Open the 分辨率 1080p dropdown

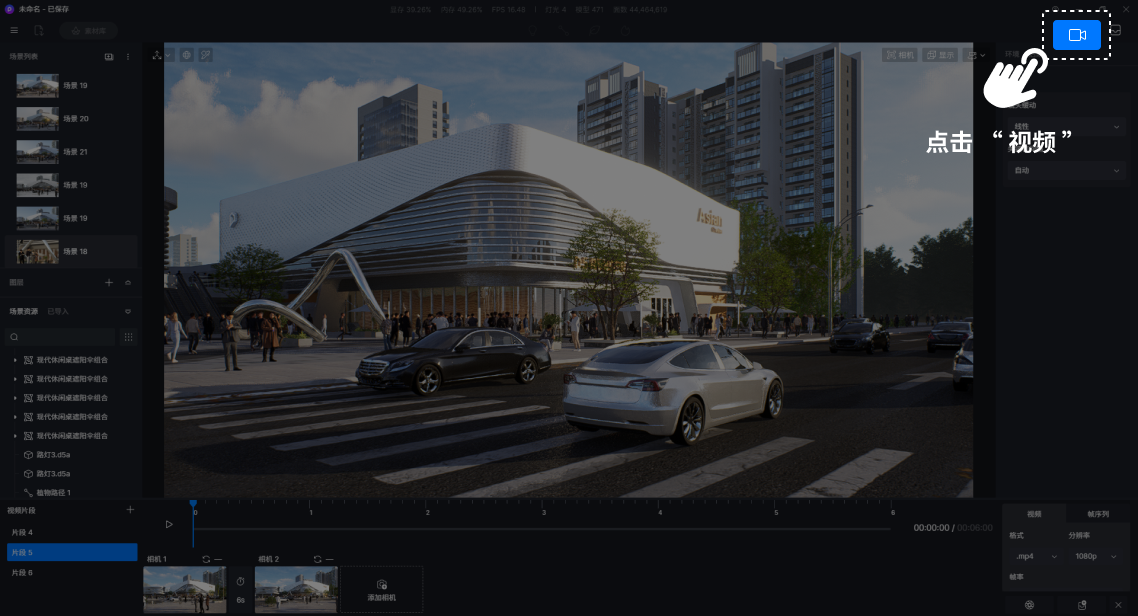(x=1095, y=556)
